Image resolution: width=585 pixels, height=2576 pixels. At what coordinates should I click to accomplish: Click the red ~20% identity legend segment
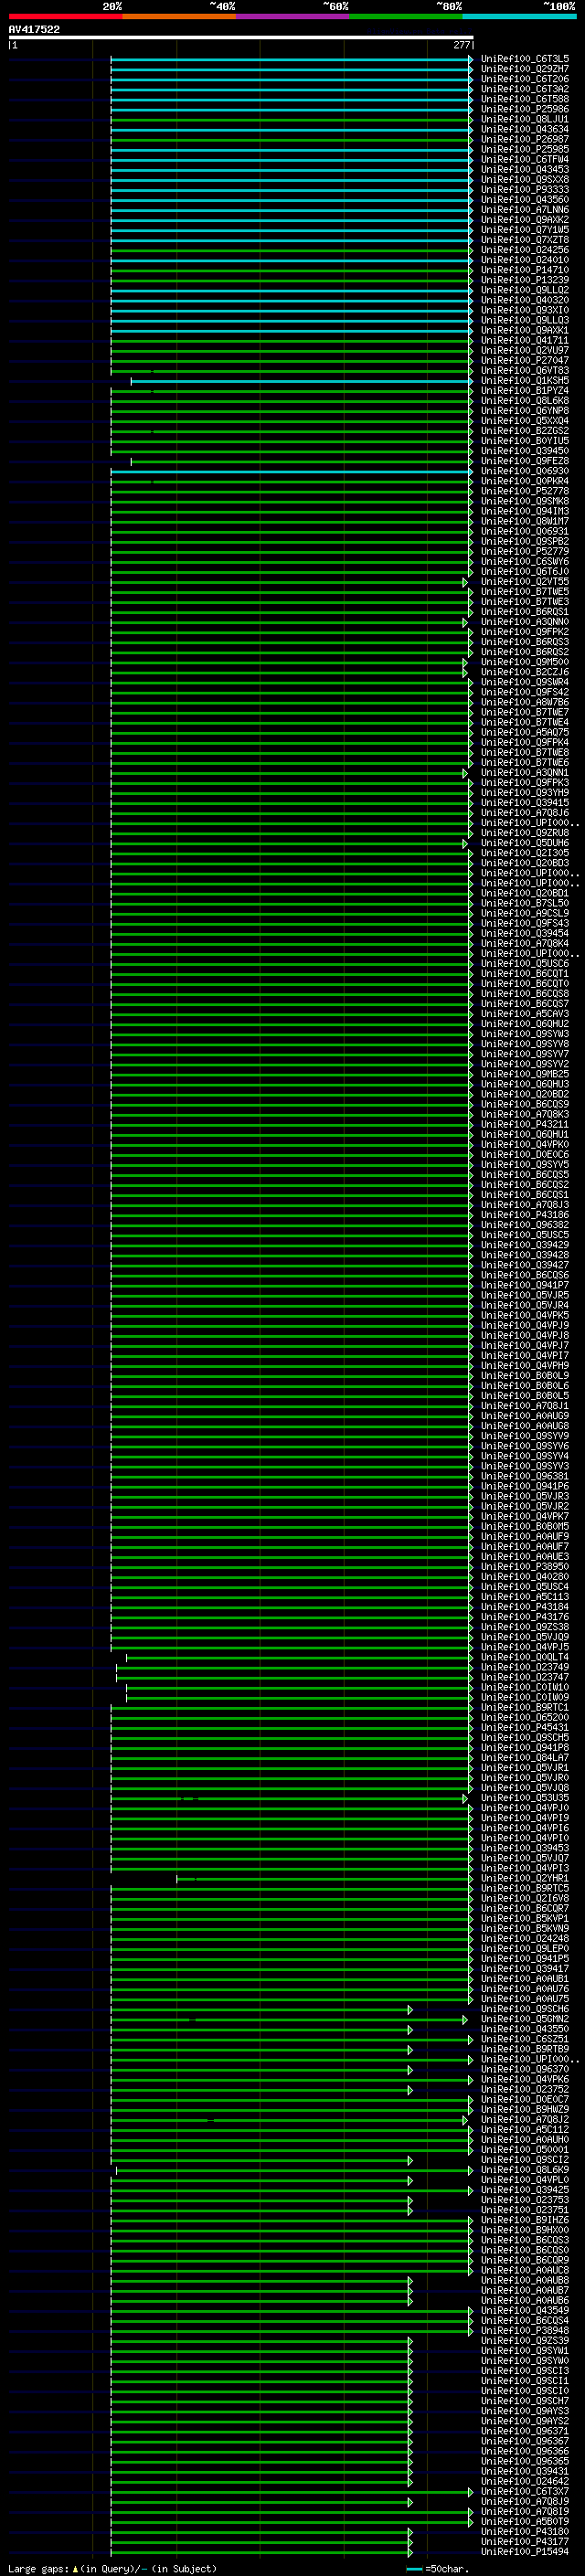65,16
